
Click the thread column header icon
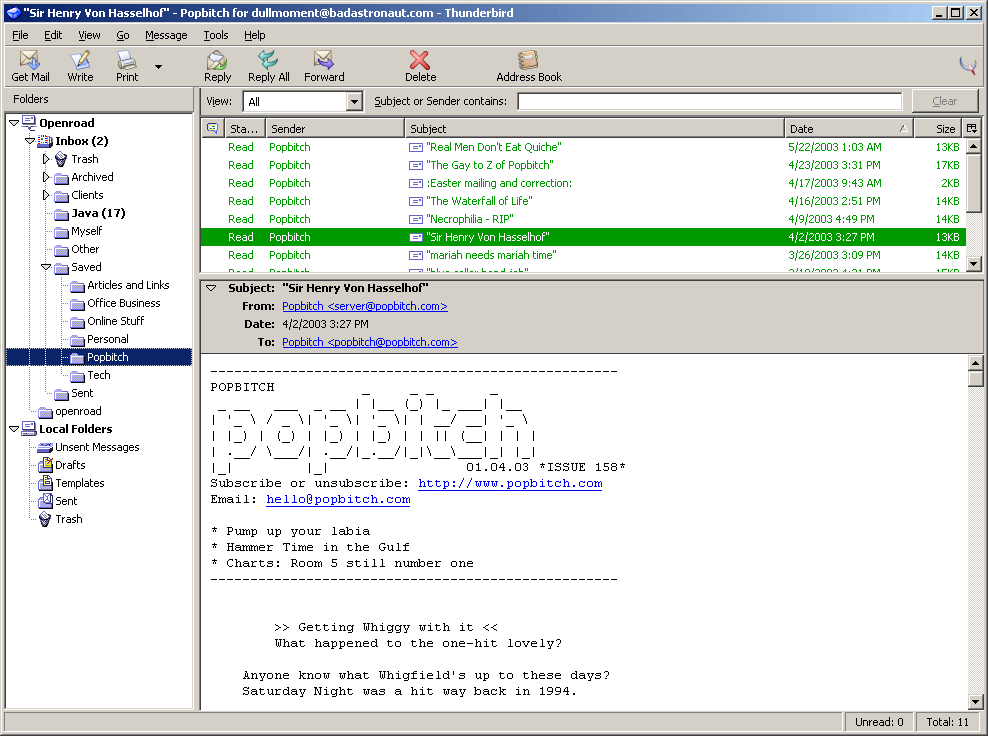pyautogui.click(x=213, y=129)
